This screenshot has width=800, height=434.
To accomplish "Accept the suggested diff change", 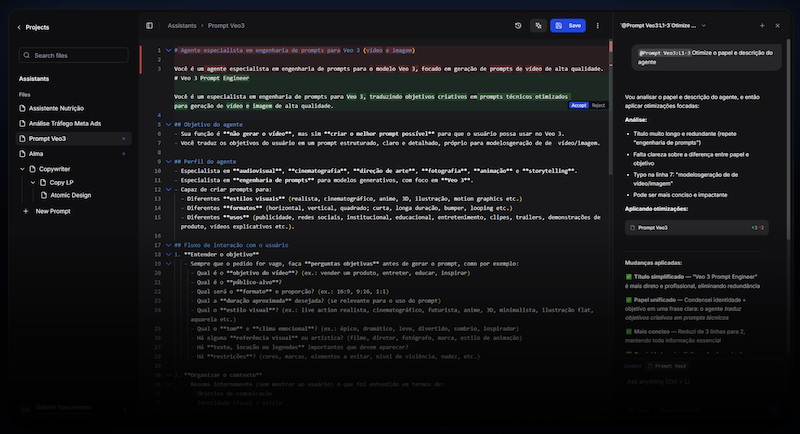I will coord(578,105).
